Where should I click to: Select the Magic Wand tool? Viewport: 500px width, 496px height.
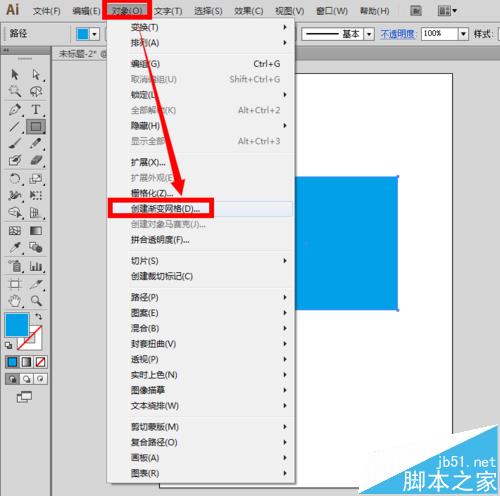click(15, 91)
